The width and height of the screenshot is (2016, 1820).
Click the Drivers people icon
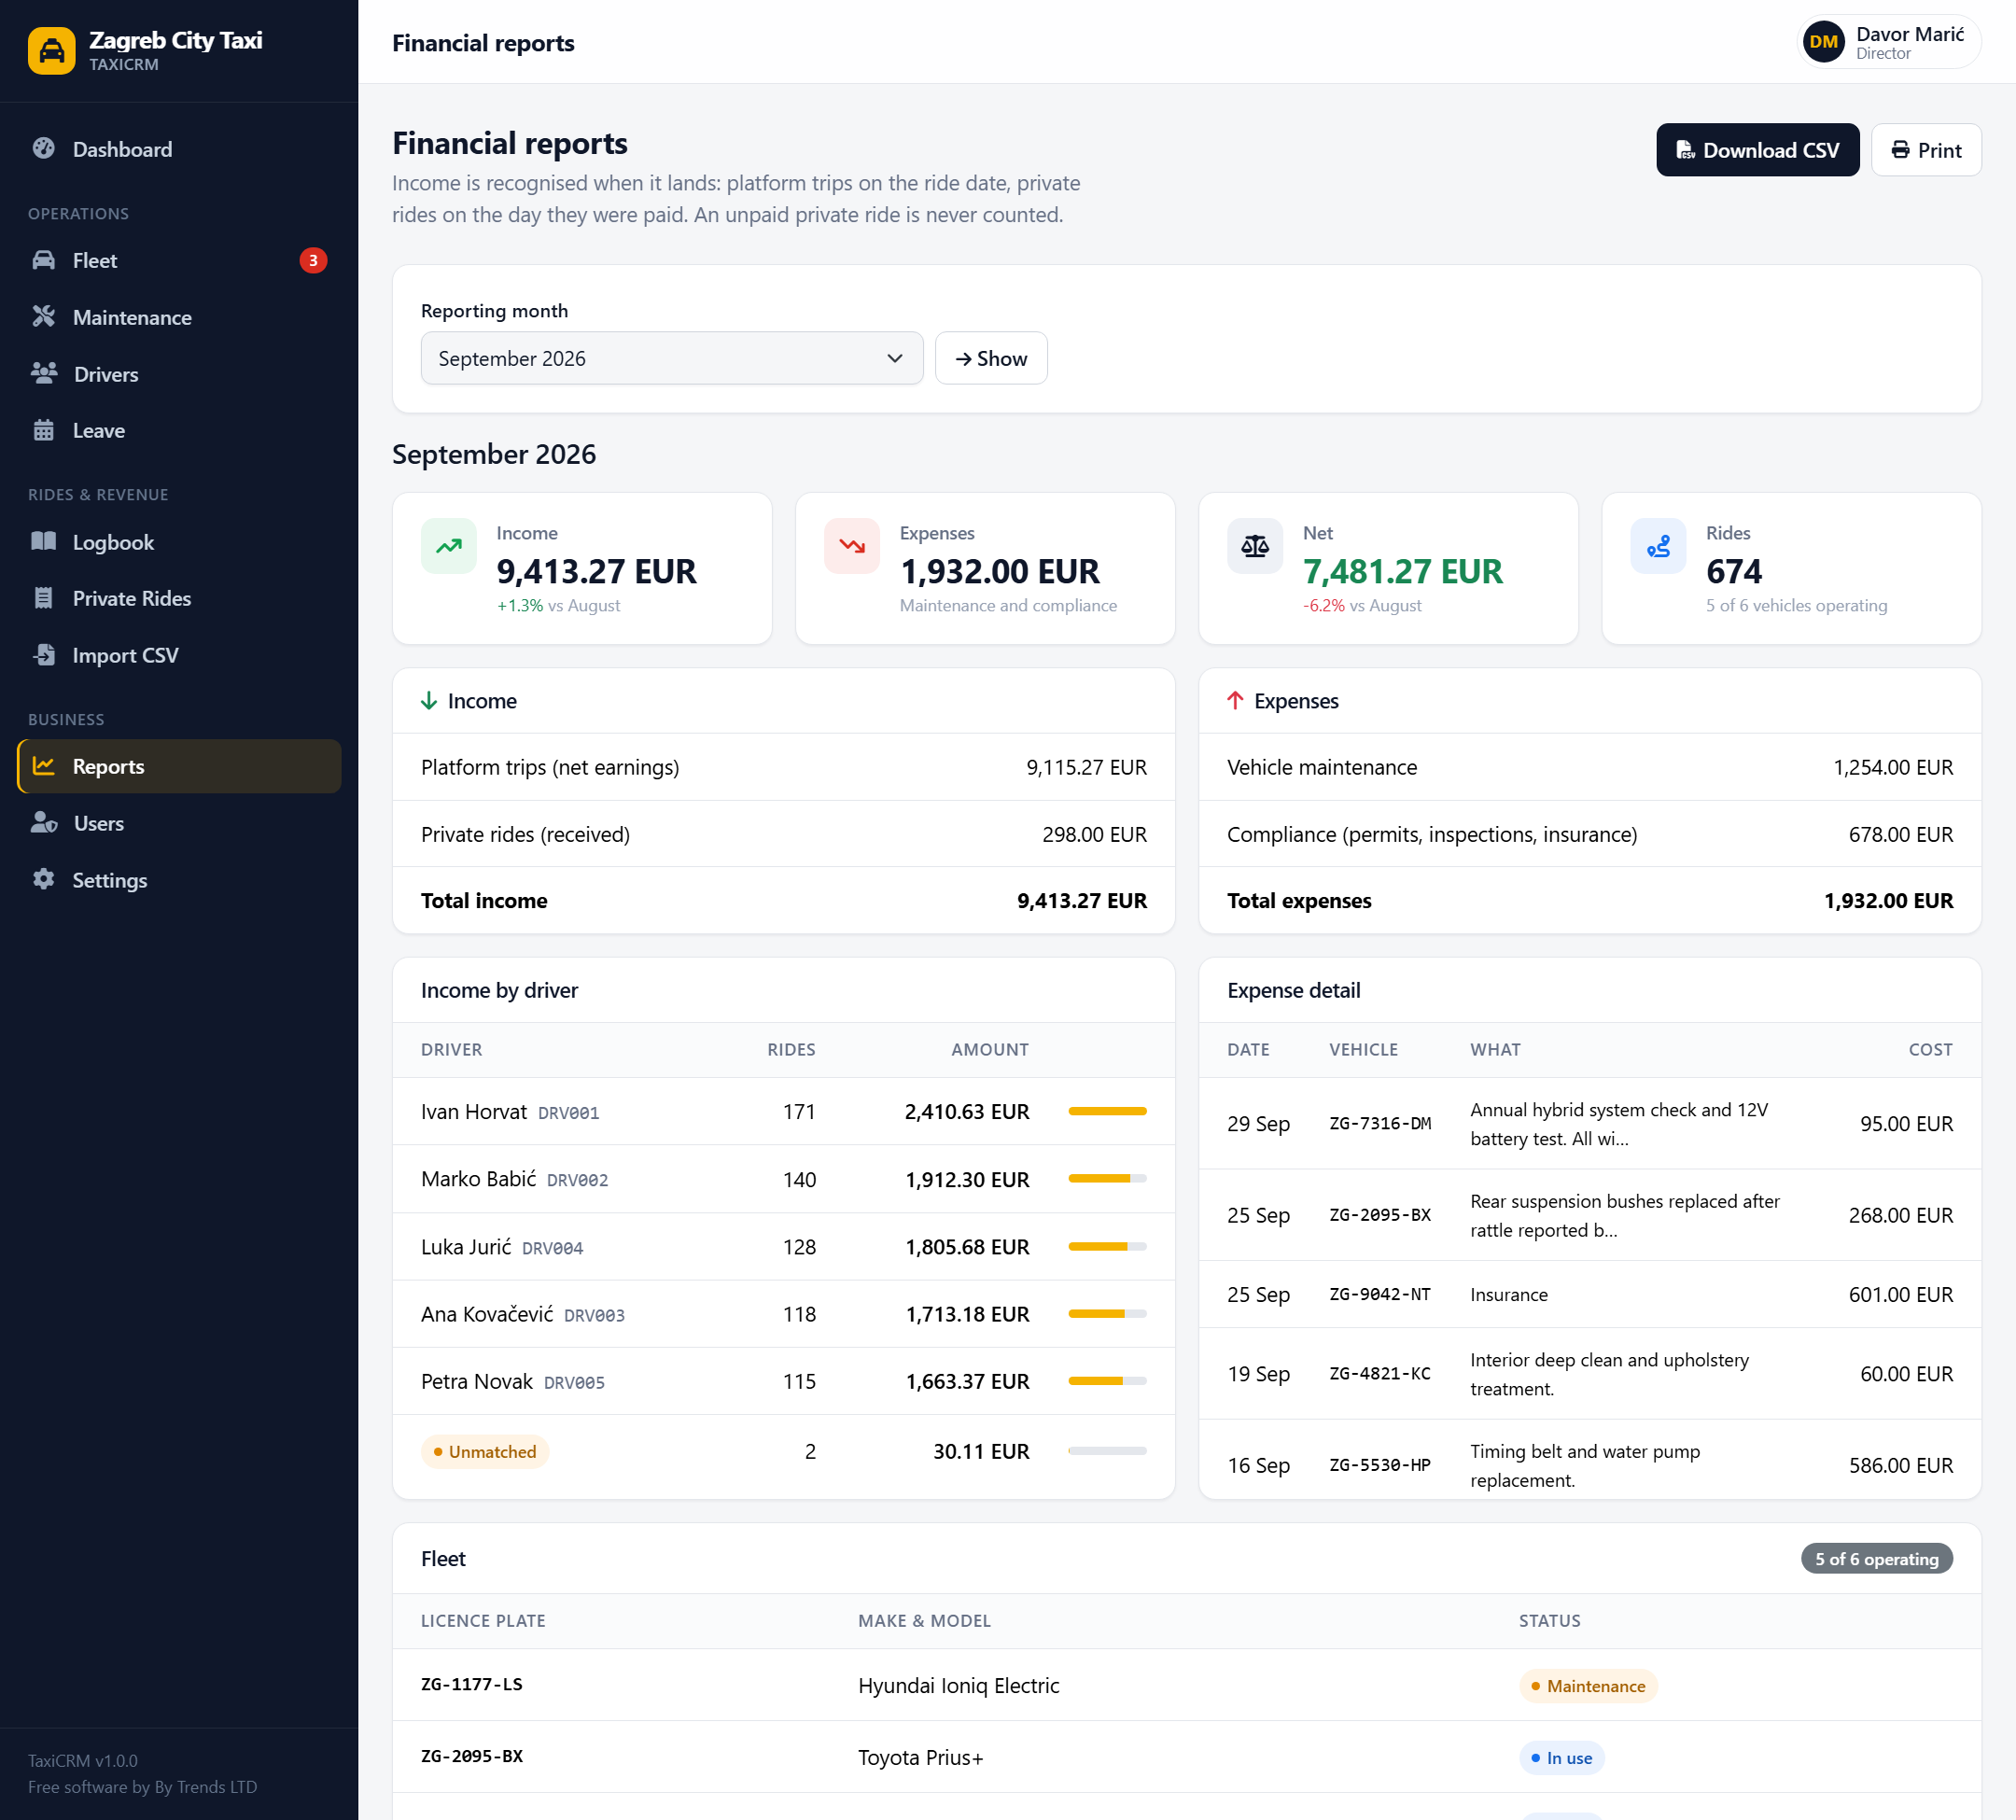44,374
